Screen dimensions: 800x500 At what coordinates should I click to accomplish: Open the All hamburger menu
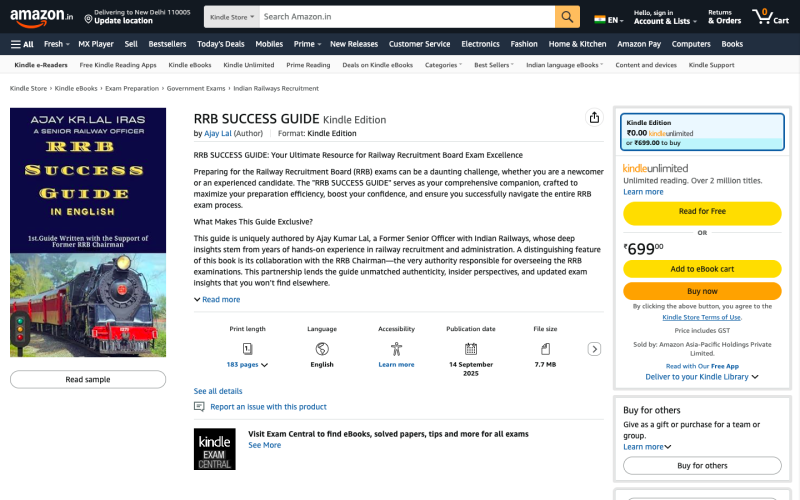(x=22, y=44)
